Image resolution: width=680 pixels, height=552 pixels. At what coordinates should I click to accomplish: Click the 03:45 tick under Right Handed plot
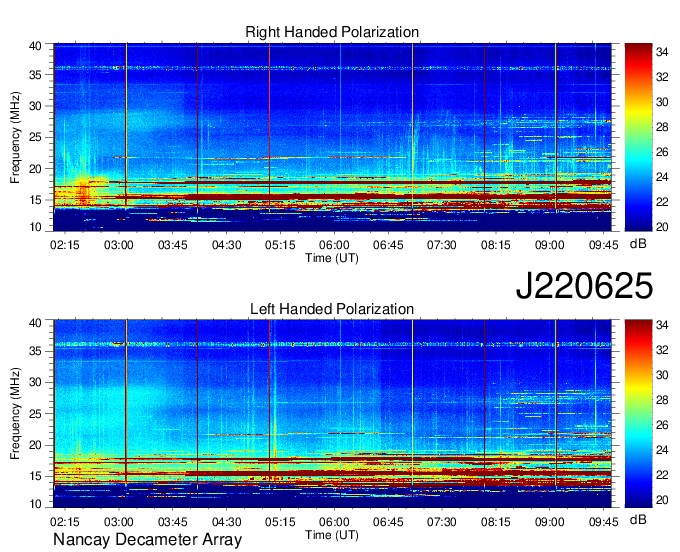coord(173,245)
